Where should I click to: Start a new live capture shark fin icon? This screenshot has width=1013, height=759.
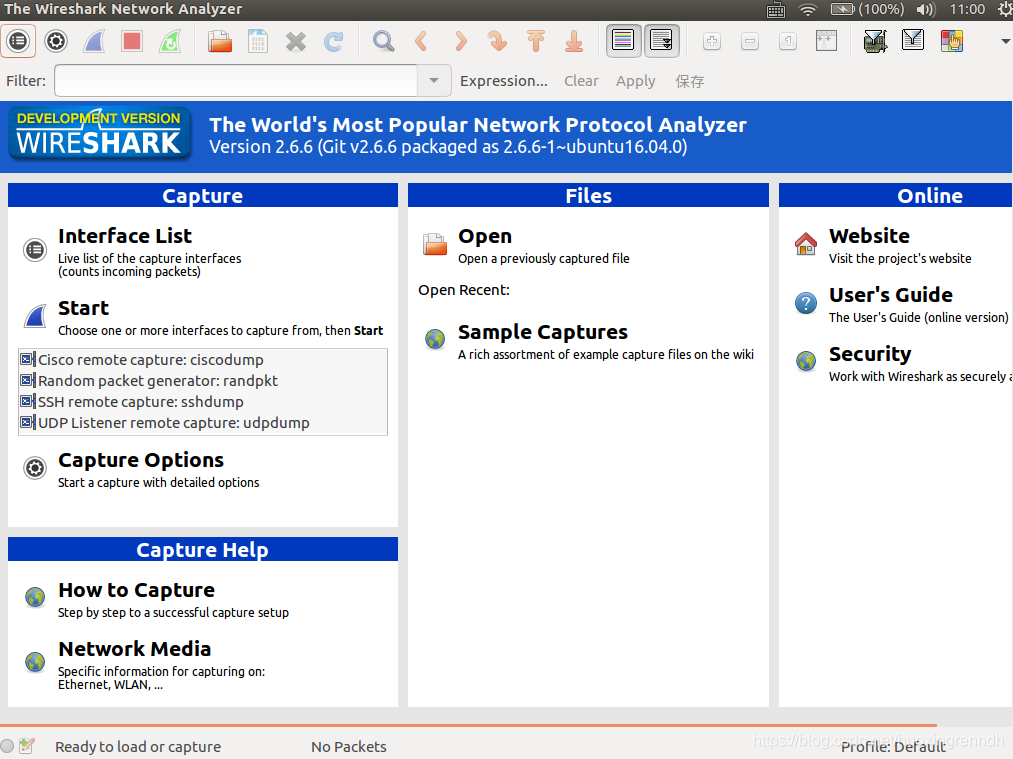tap(94, 41)
